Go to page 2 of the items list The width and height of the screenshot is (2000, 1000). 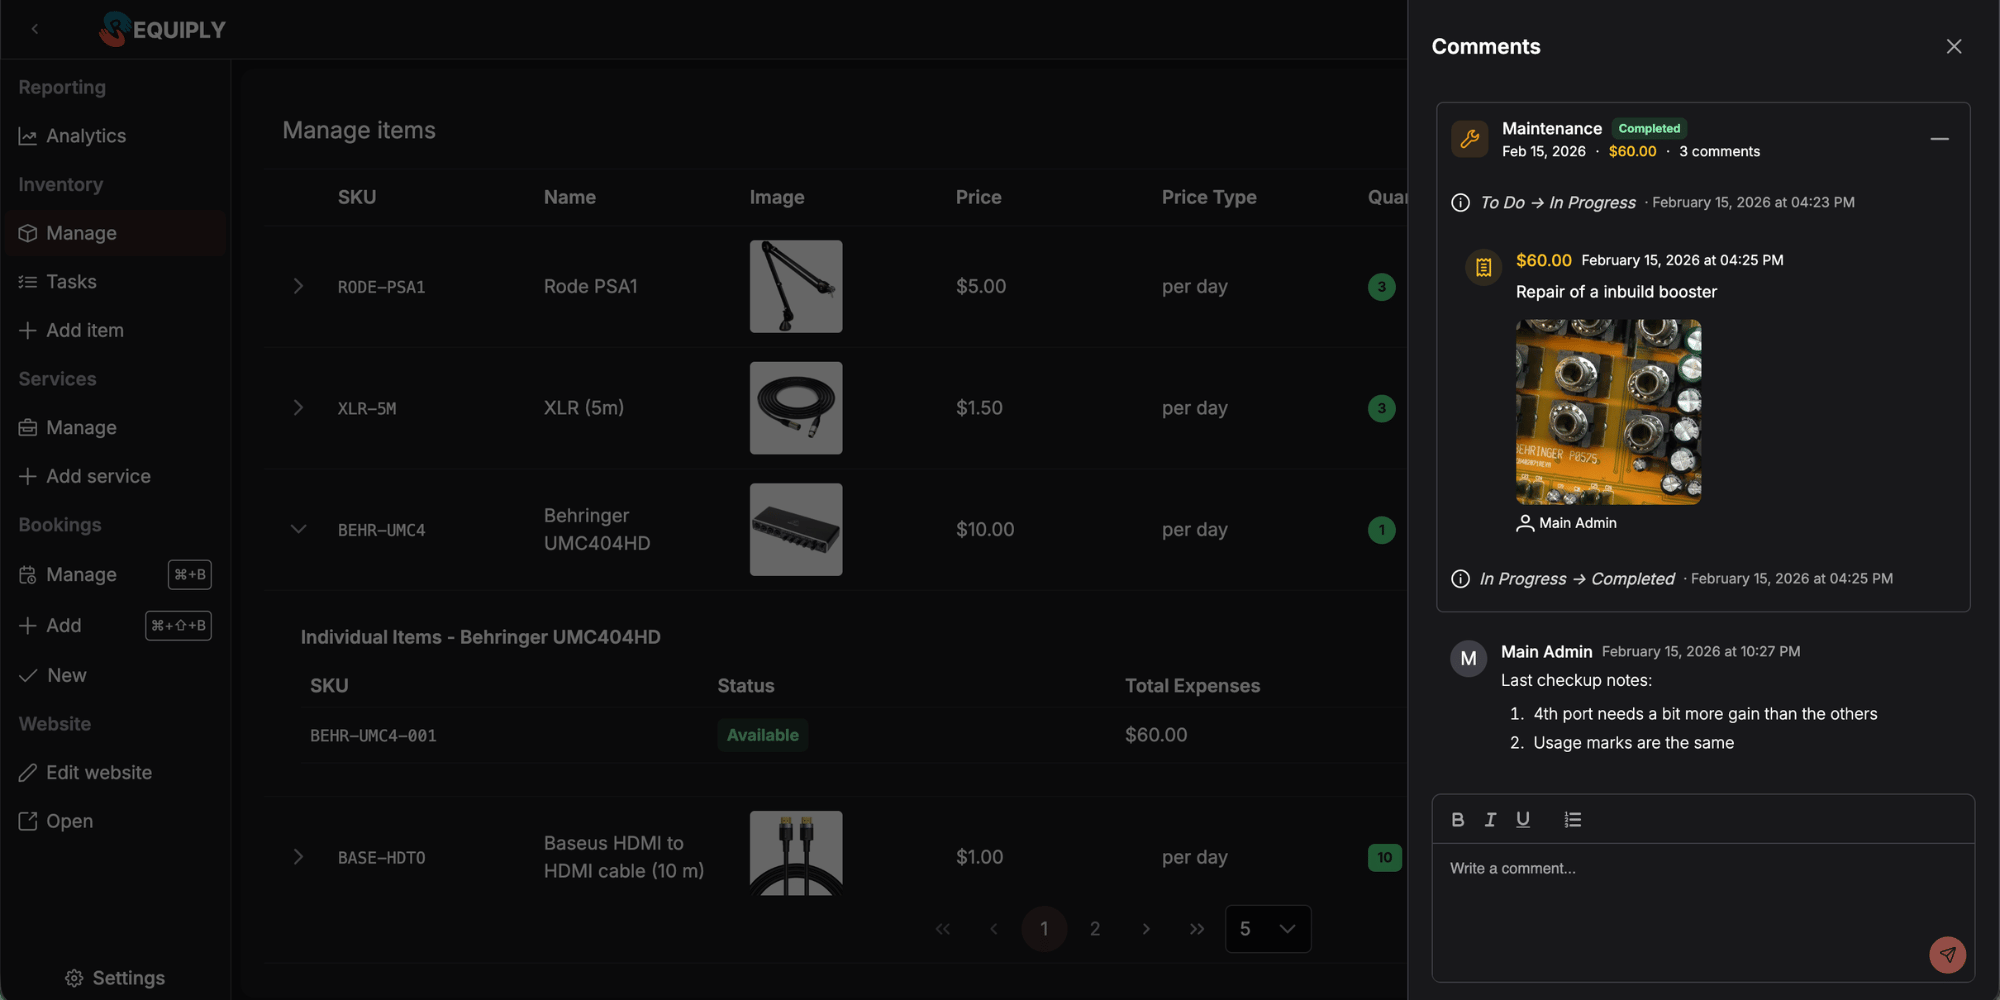[1094, 928]
